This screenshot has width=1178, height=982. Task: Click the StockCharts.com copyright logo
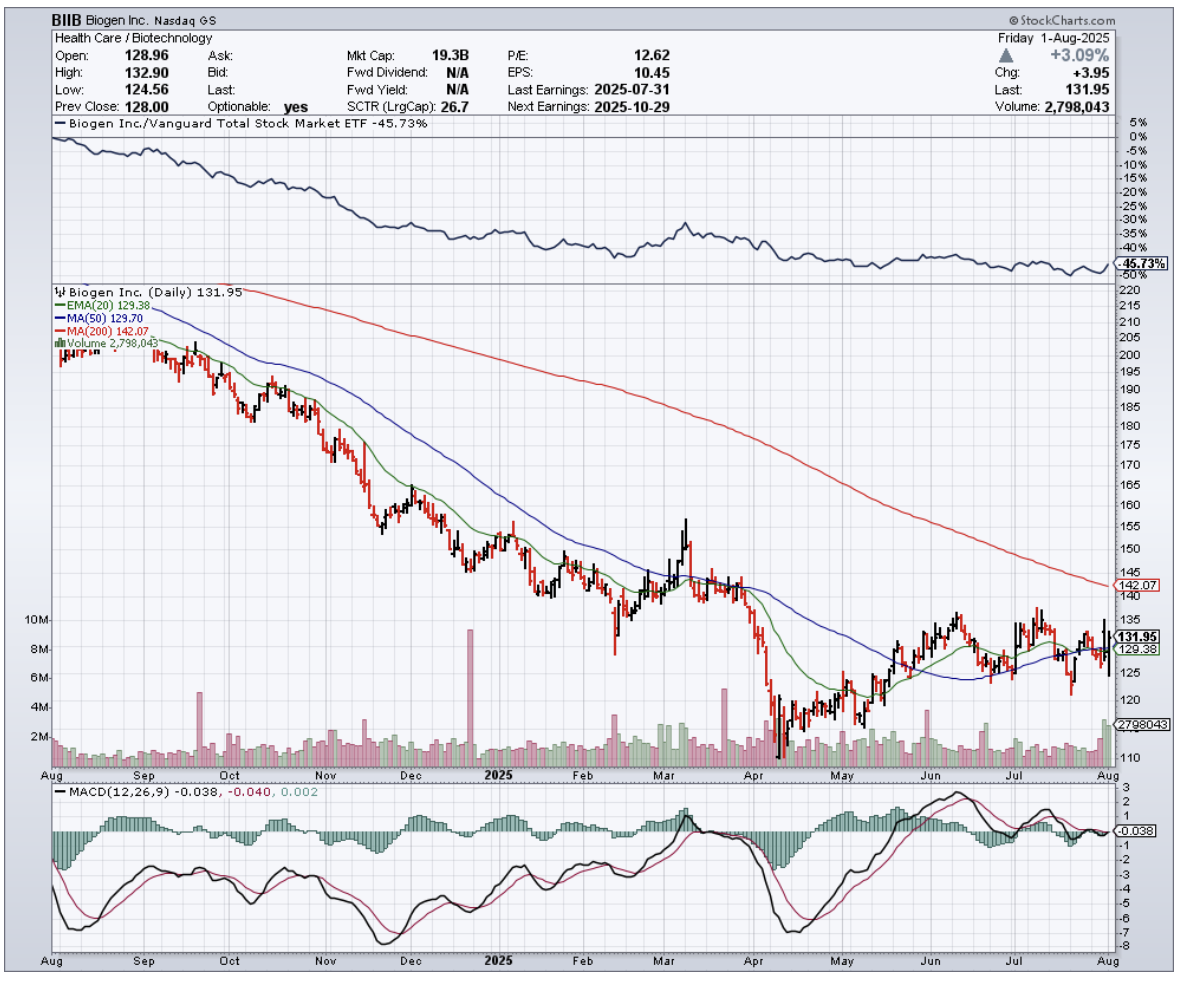pos(1061,20)
